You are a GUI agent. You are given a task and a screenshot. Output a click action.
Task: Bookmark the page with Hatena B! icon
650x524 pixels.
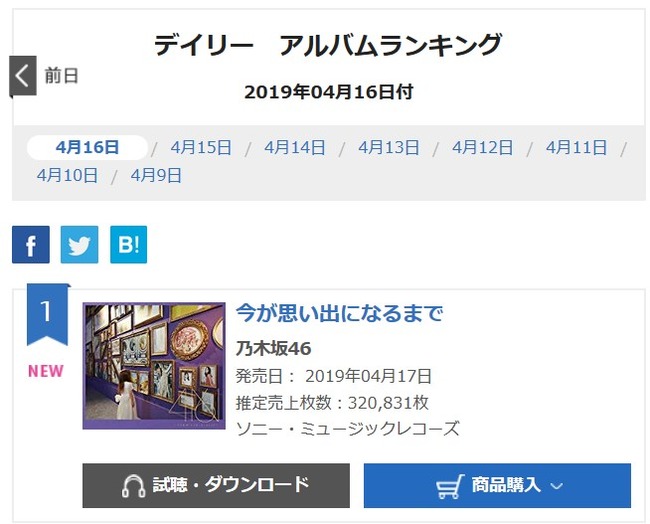129,244
